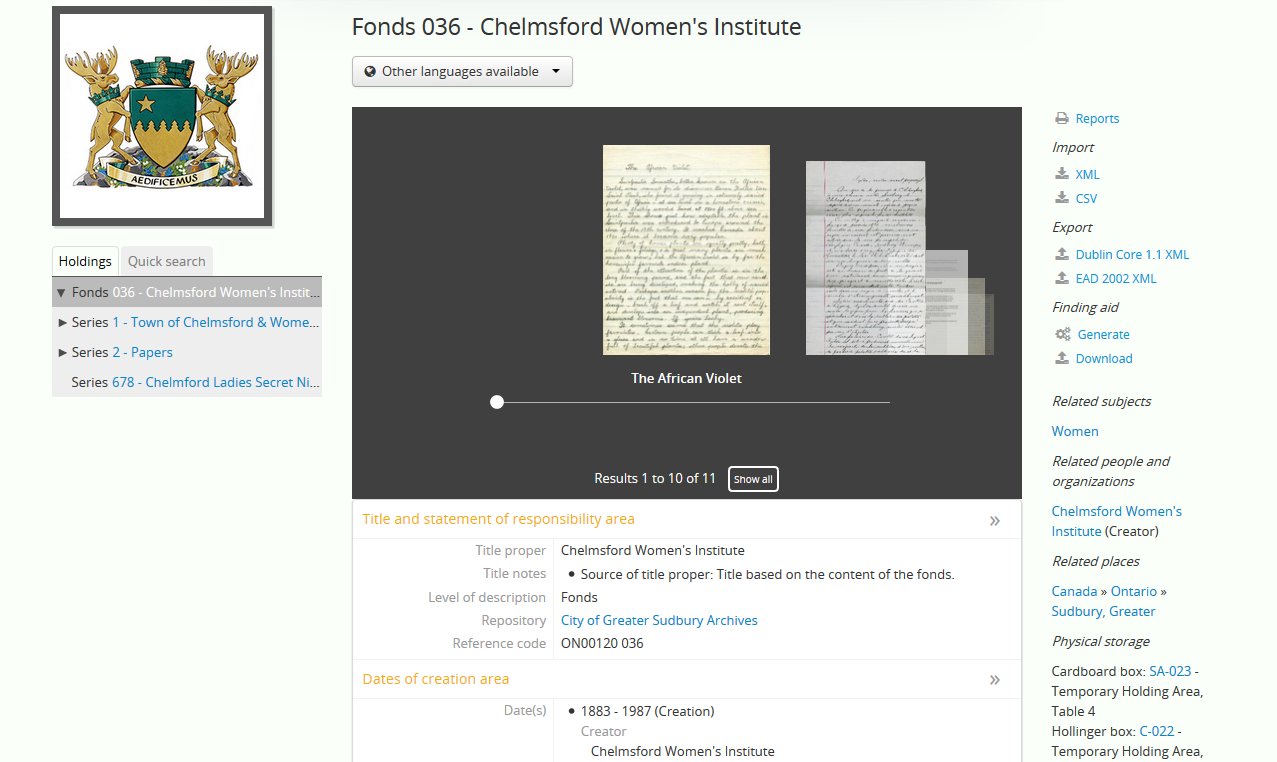Select the Holdings tab
The height and width of the screenshot is (762, 1277).
tap(85, 262)
